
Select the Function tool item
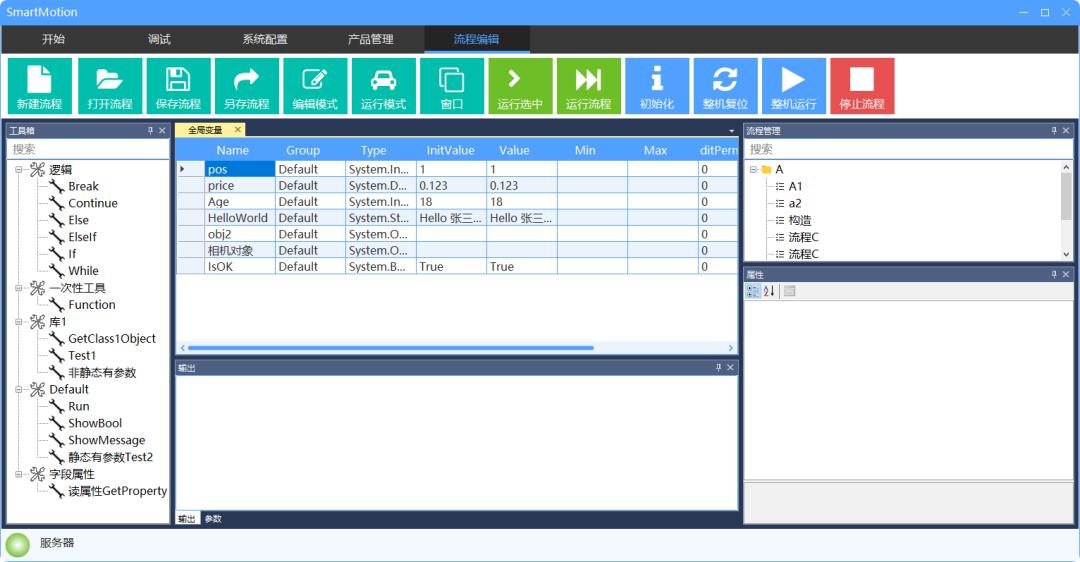click(x=92, y=304)
